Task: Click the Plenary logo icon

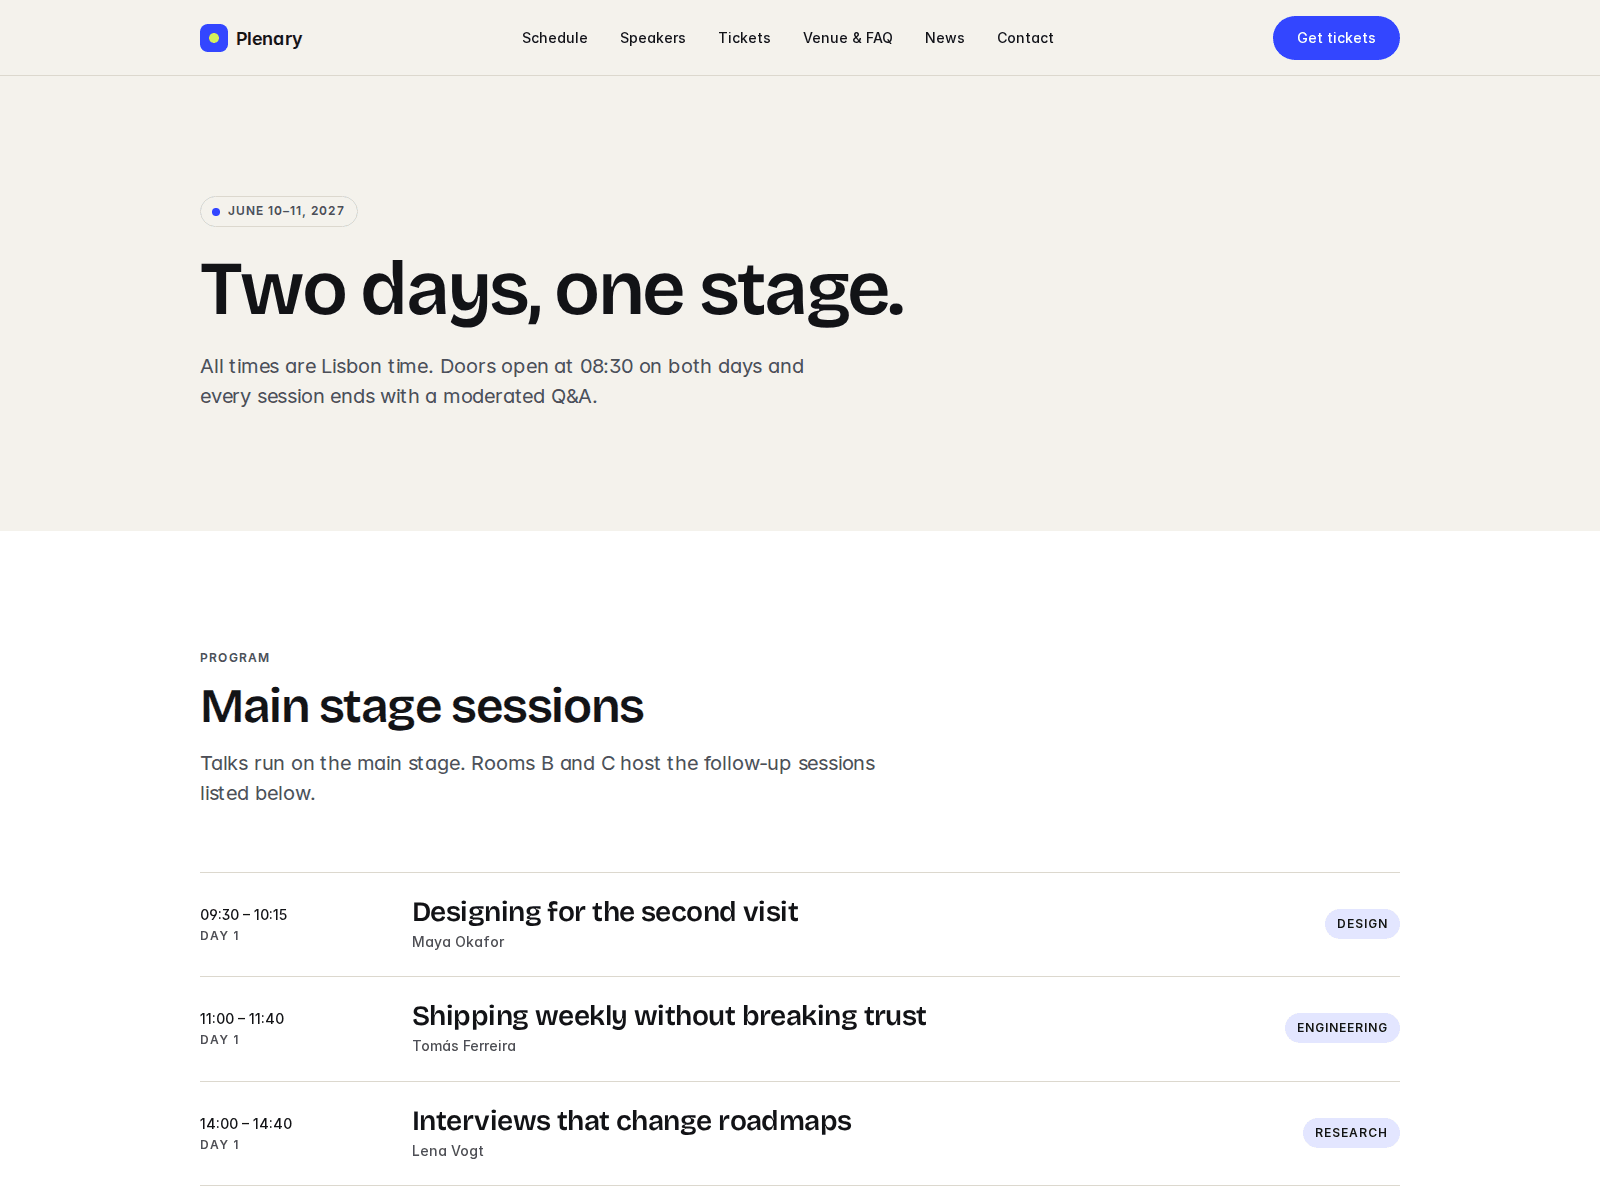Action: [x=214, y=38]
